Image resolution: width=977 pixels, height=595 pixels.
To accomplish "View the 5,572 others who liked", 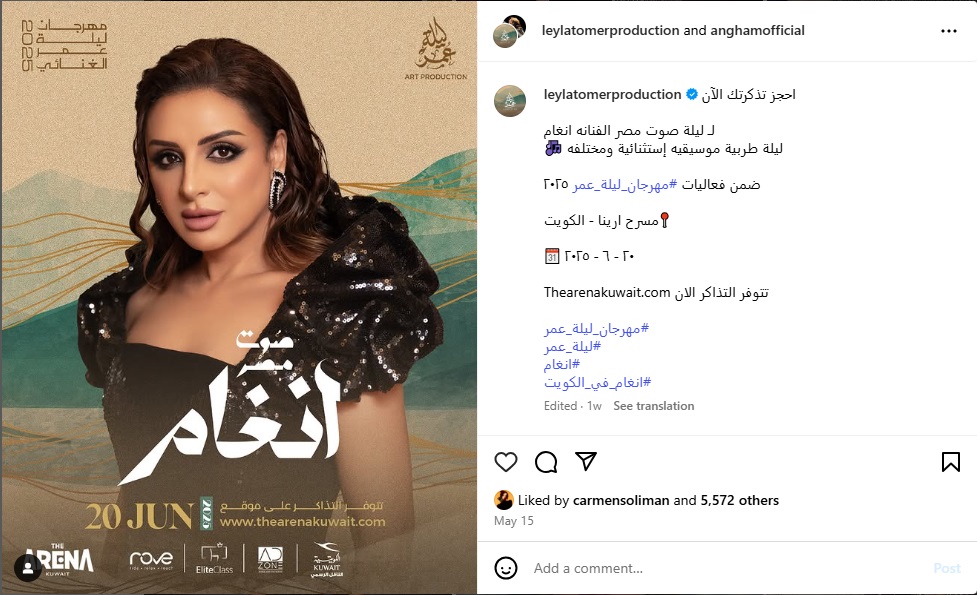I will [x=740, y=500].
